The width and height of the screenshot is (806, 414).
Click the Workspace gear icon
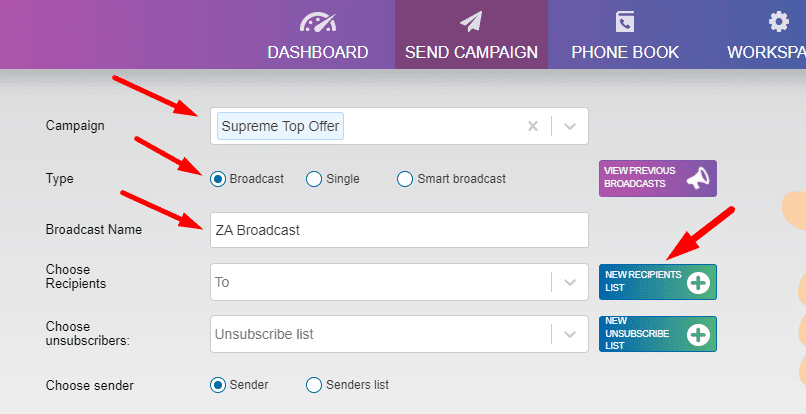coord(778,22)
